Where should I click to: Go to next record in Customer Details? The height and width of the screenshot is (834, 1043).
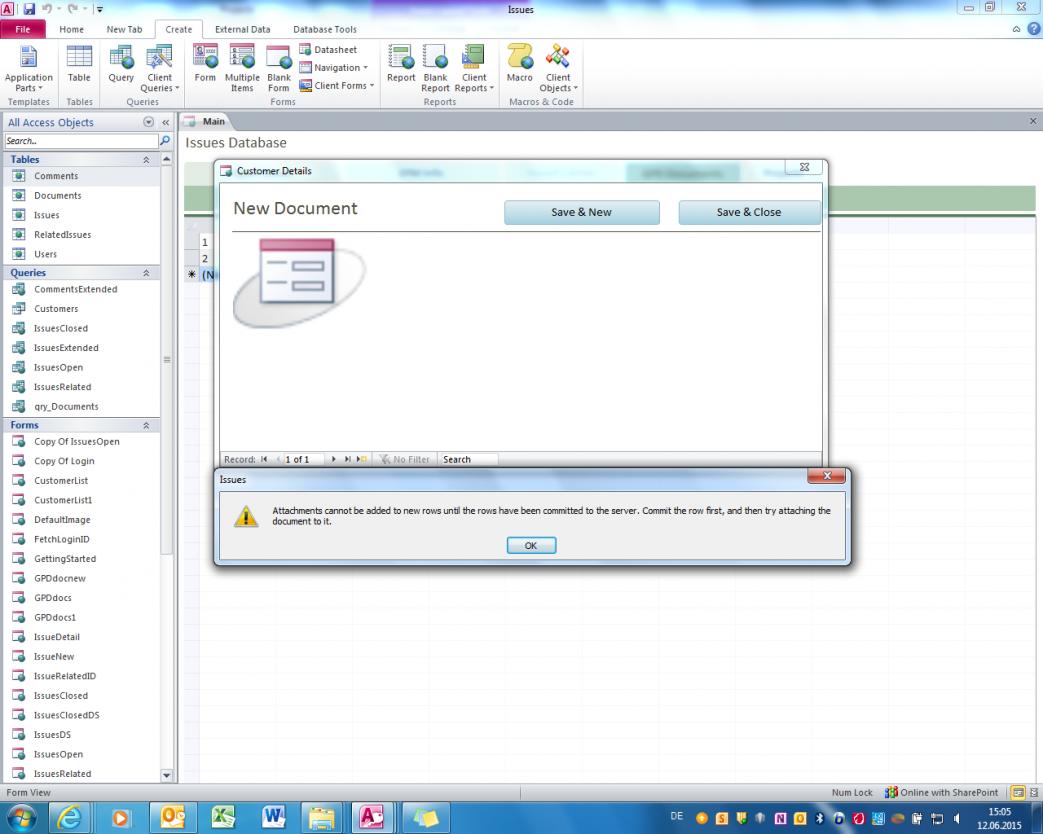(333, 459)
